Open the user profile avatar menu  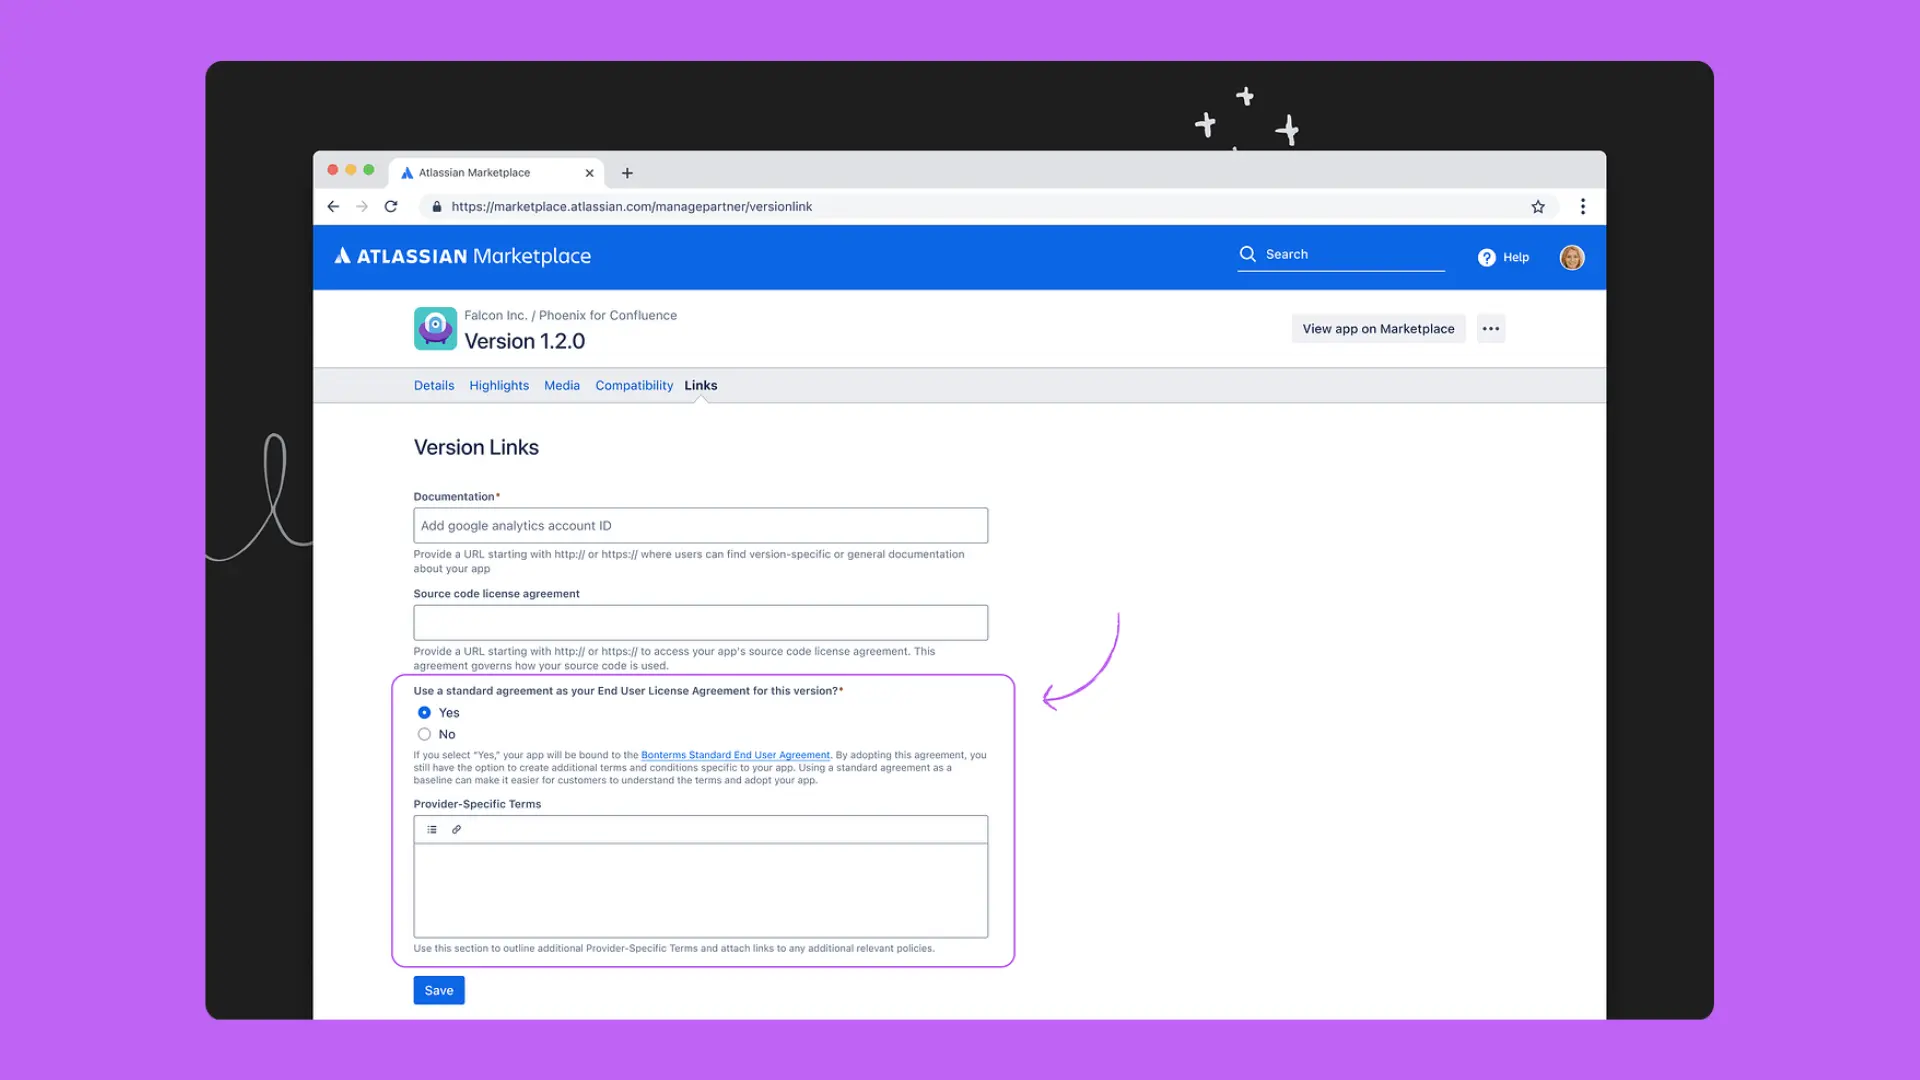pos(1572,257)
